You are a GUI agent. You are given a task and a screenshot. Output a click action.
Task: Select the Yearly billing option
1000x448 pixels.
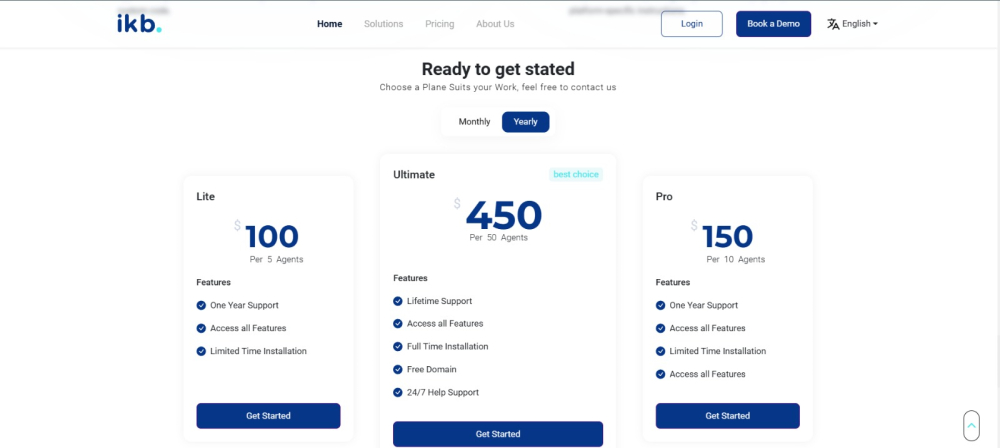(x=525, y=122)
